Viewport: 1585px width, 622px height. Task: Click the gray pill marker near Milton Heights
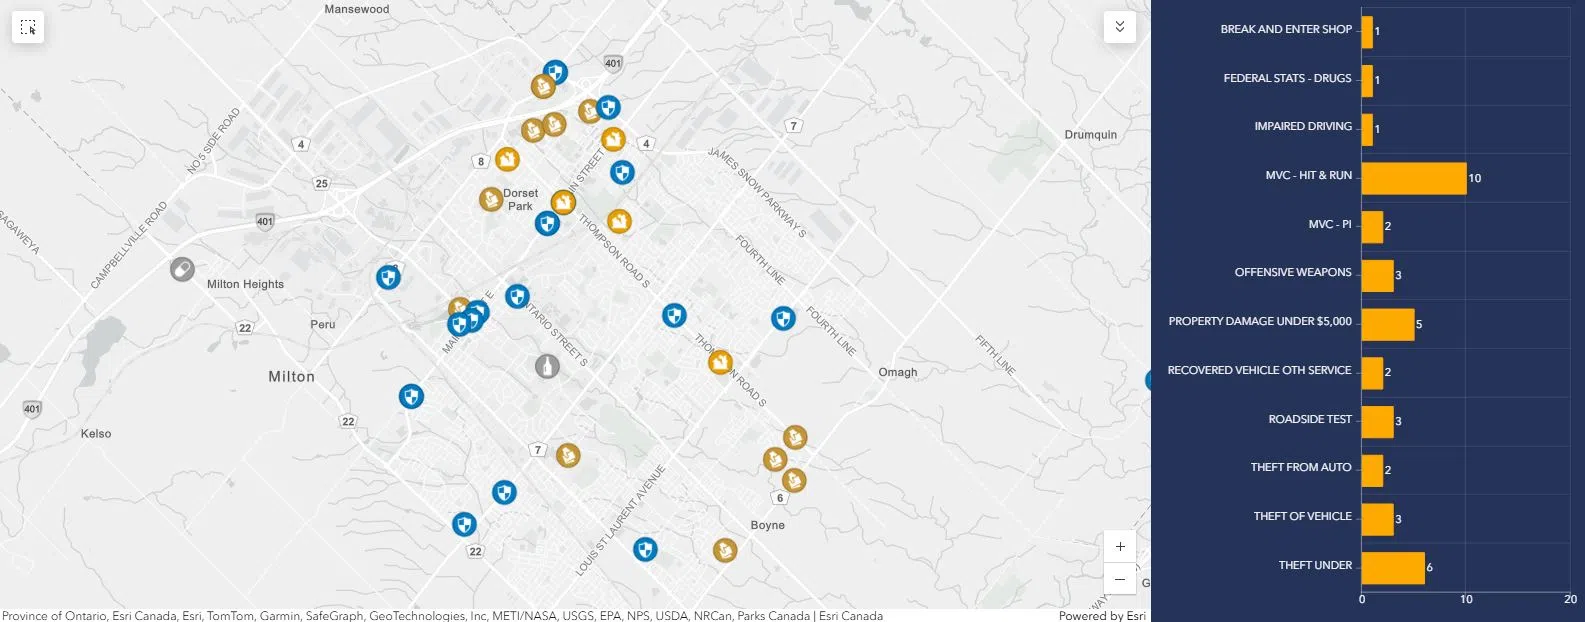click(x=182, y=269)
